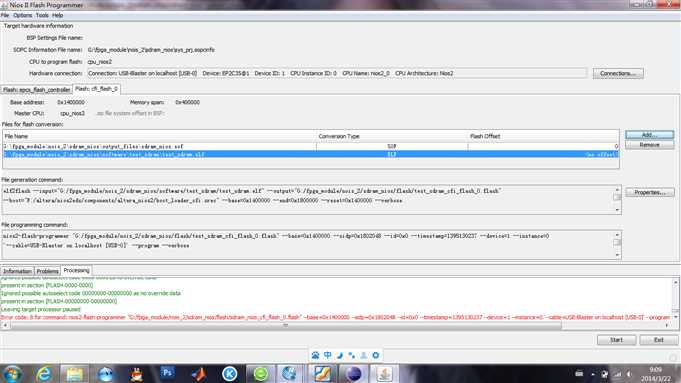
Task: Open the Problems tab
Action: (47, 271)
